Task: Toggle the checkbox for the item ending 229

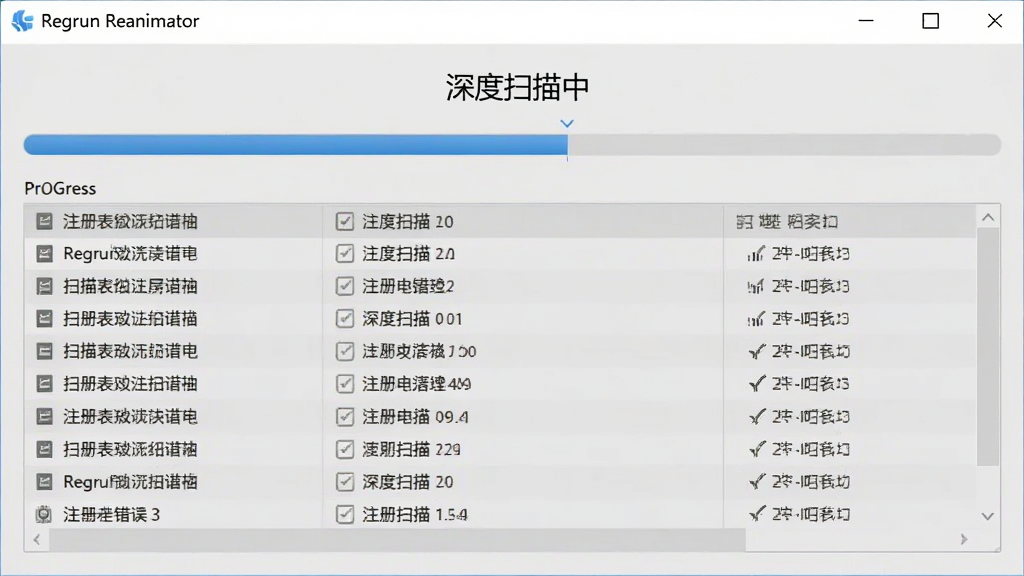Action: point(345,449)
